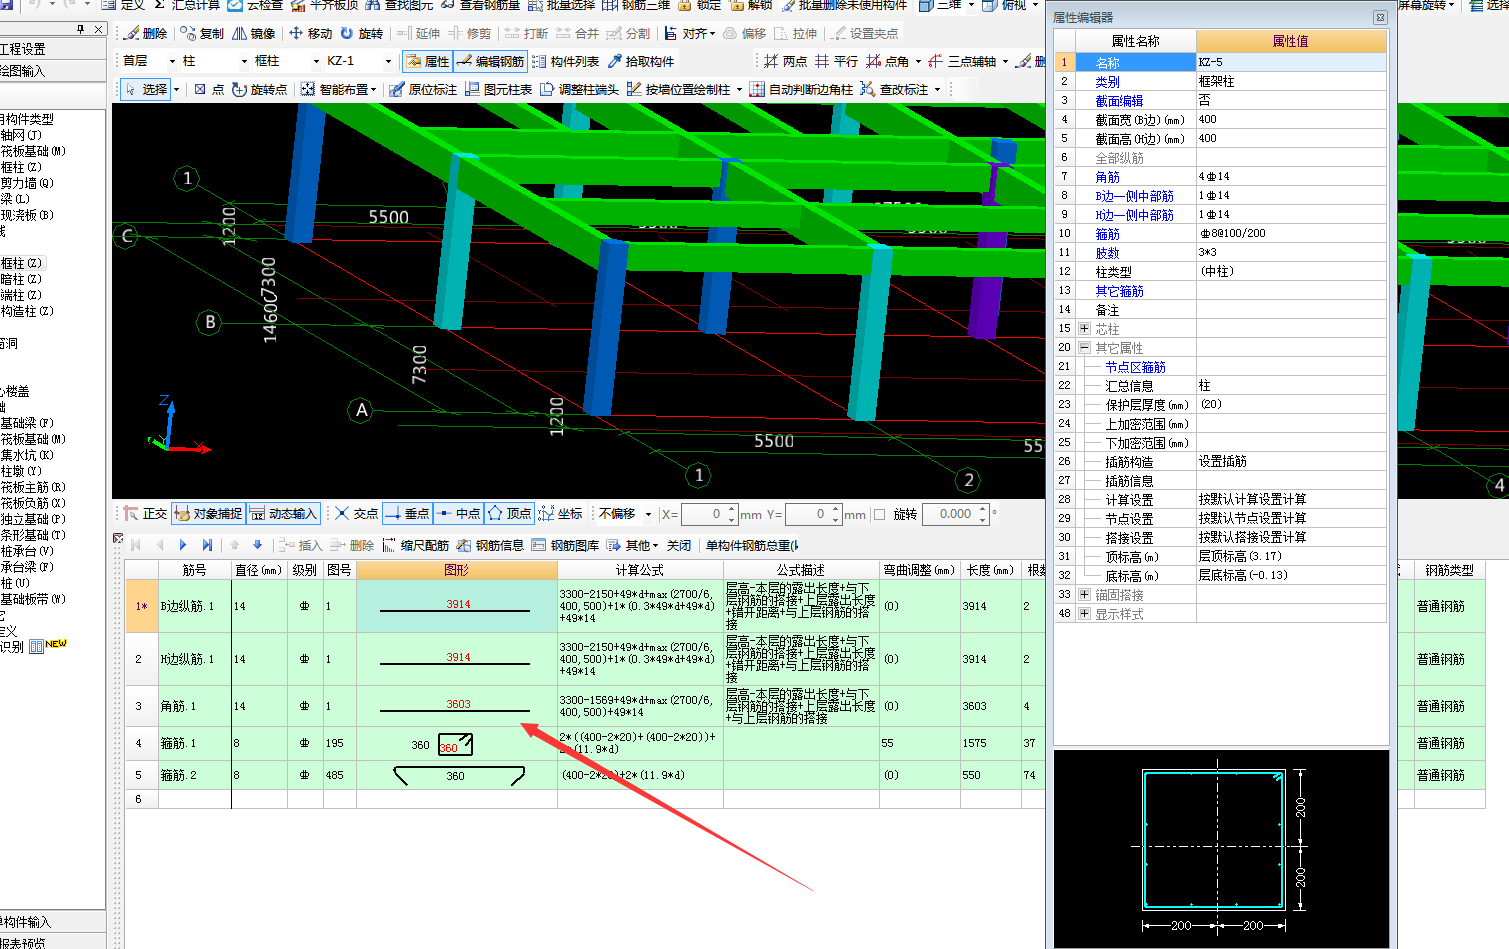The height and width of the screenshot is (949, 1509).
Task: Choose the 移动 (move) tool
Action: [310, 33]
